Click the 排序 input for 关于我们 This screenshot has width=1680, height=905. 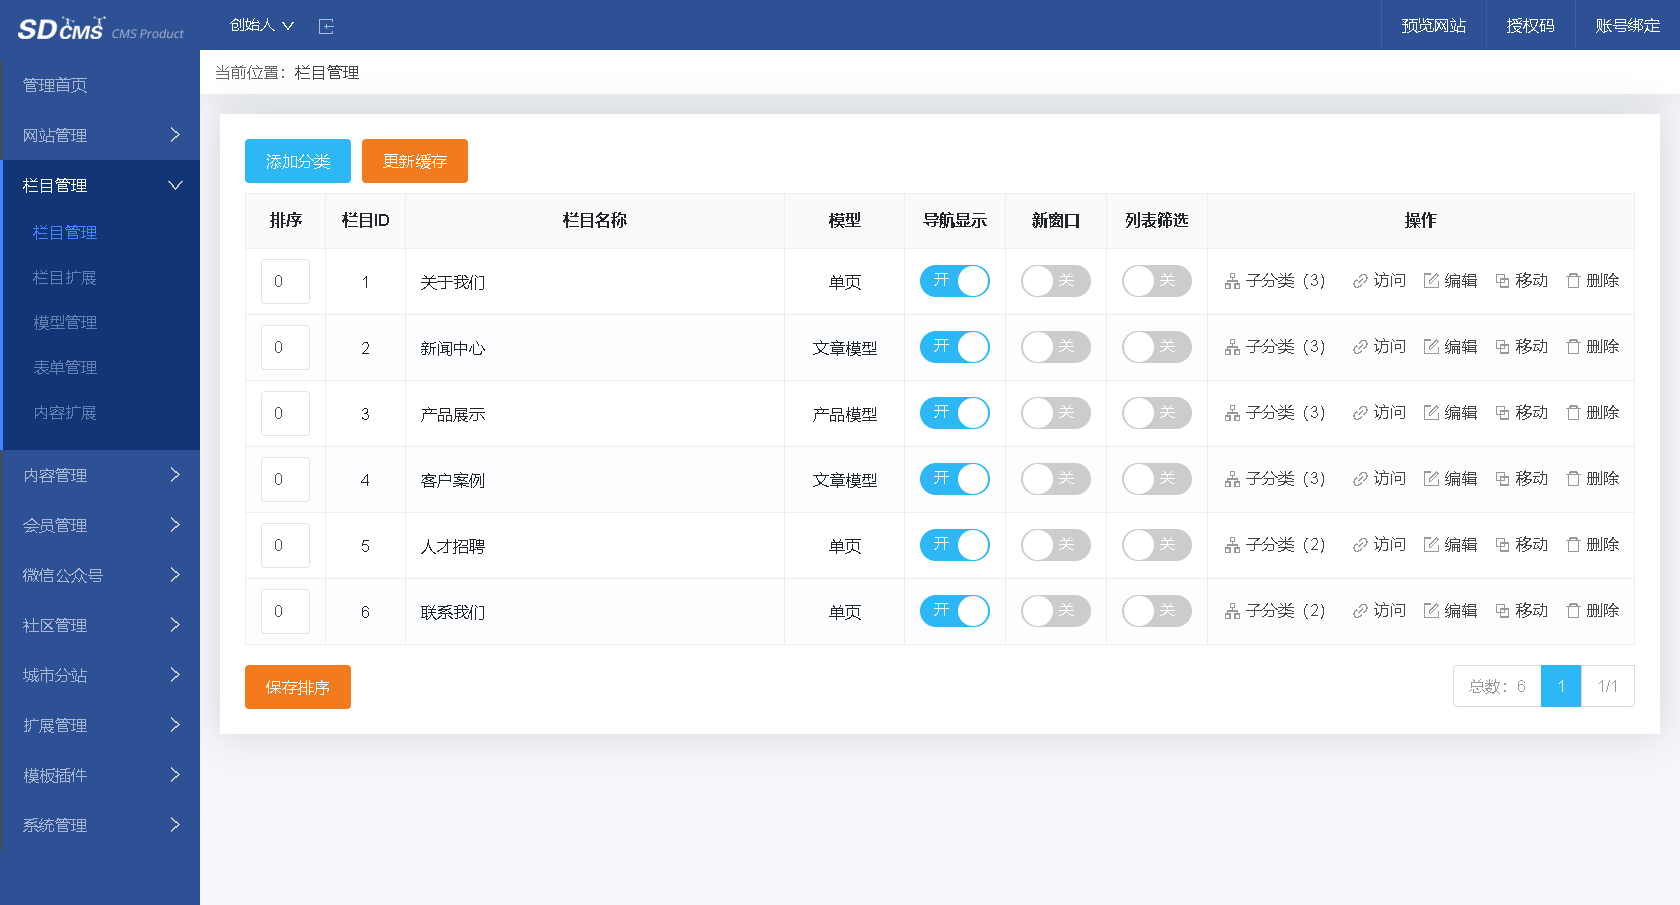point(285,281)
